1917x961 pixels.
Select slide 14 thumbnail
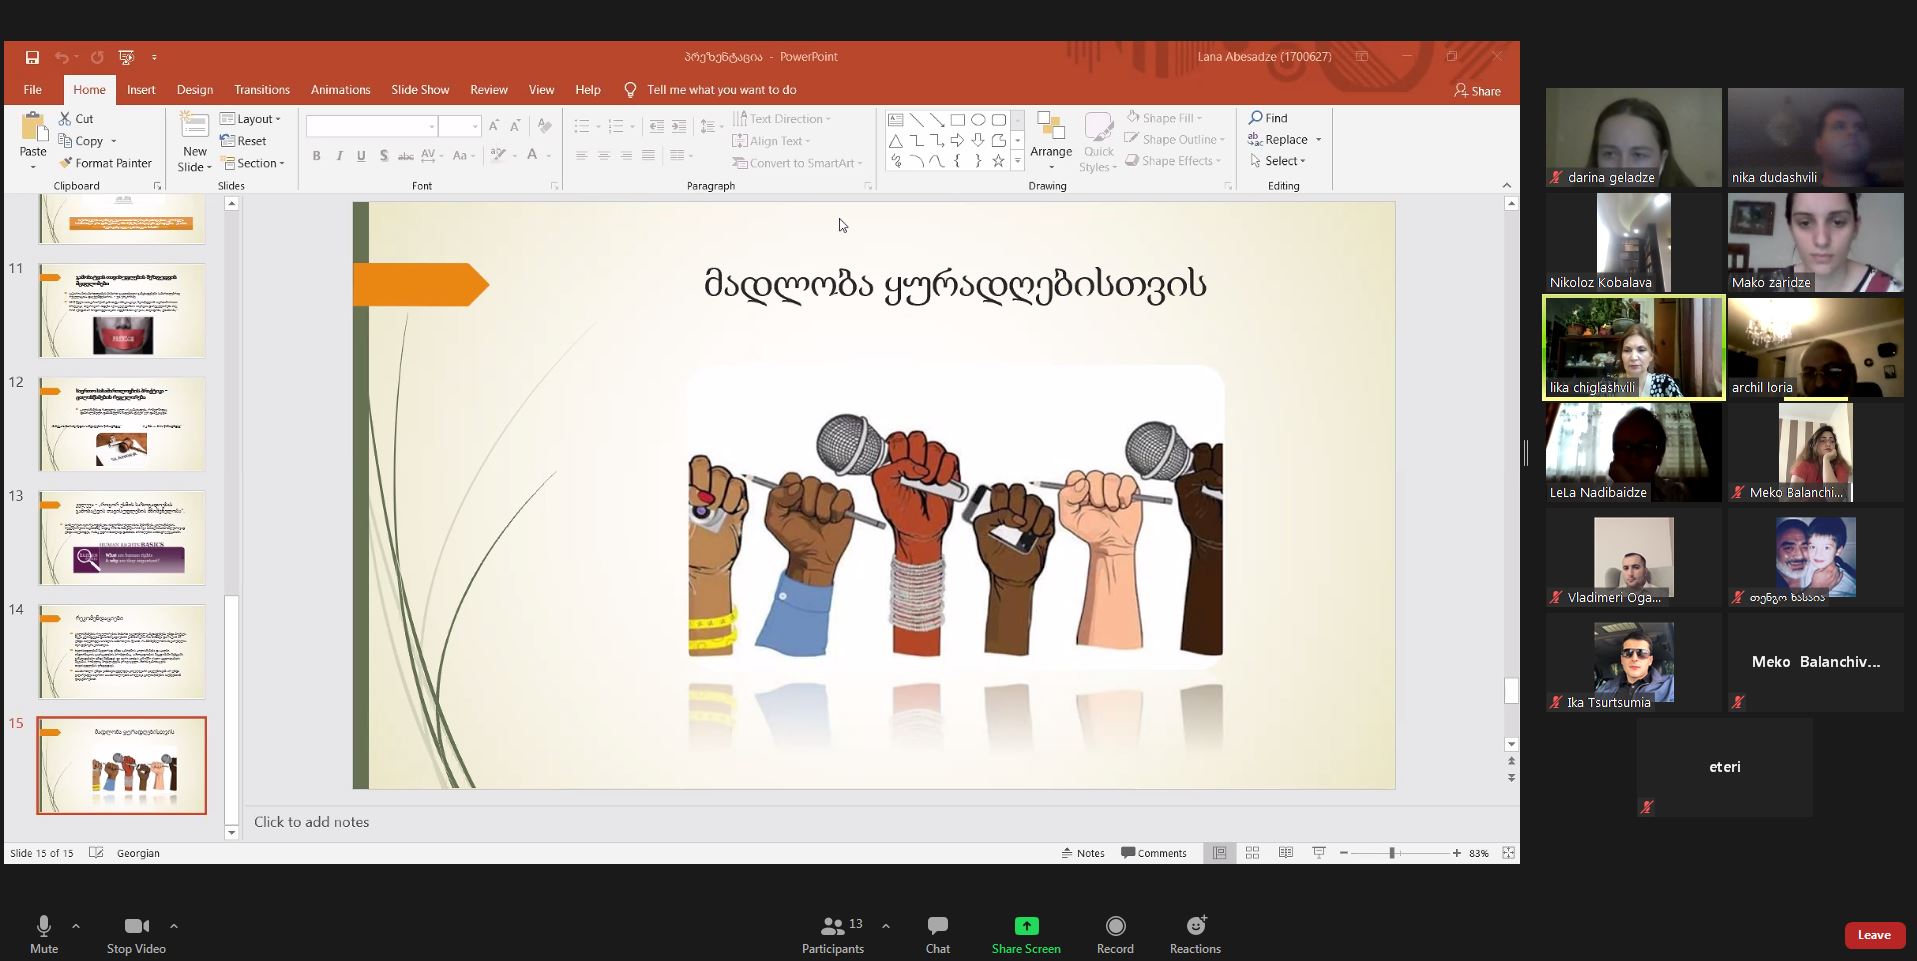click(x=122, y=651)
